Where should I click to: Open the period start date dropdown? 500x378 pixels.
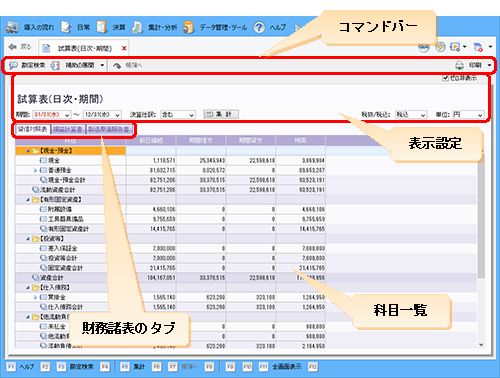click(67, 115)
